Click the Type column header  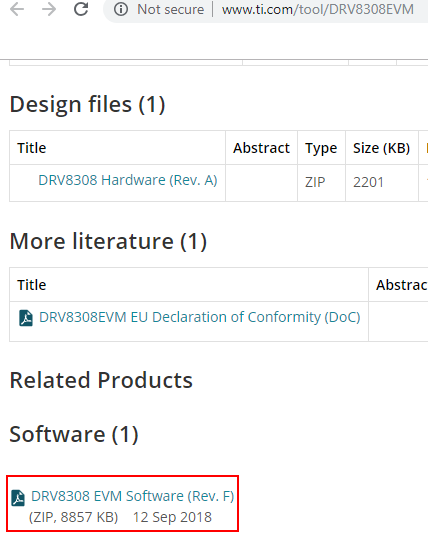(321, 148)
